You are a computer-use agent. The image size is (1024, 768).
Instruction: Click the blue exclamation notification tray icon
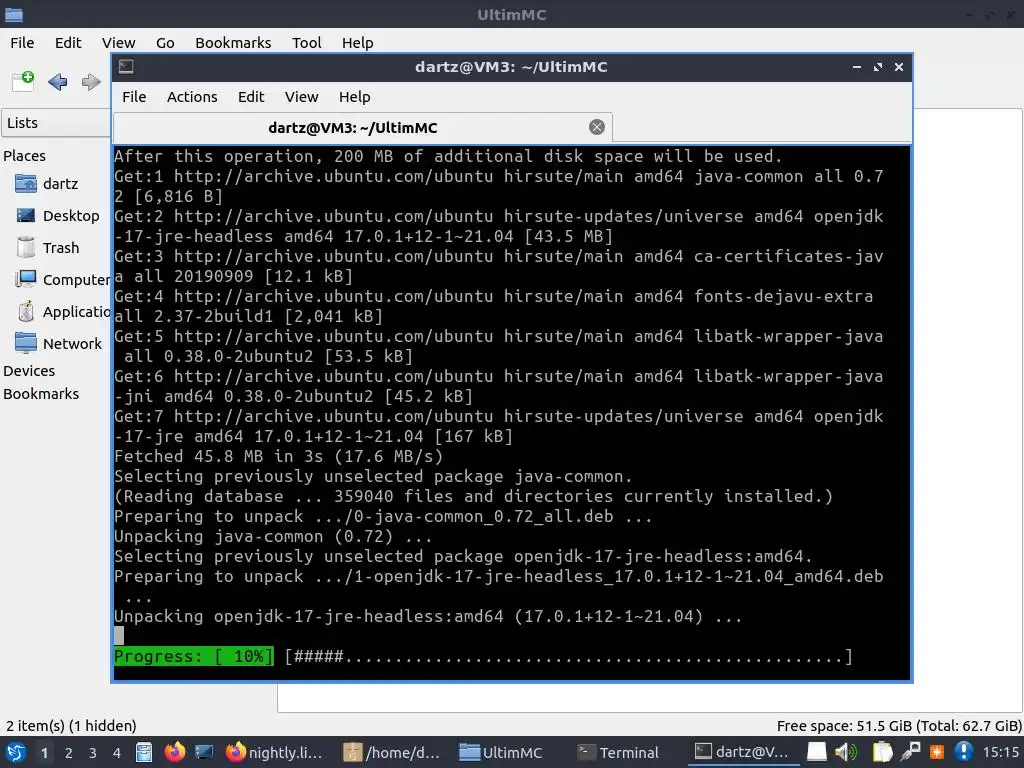coord(963,752)
